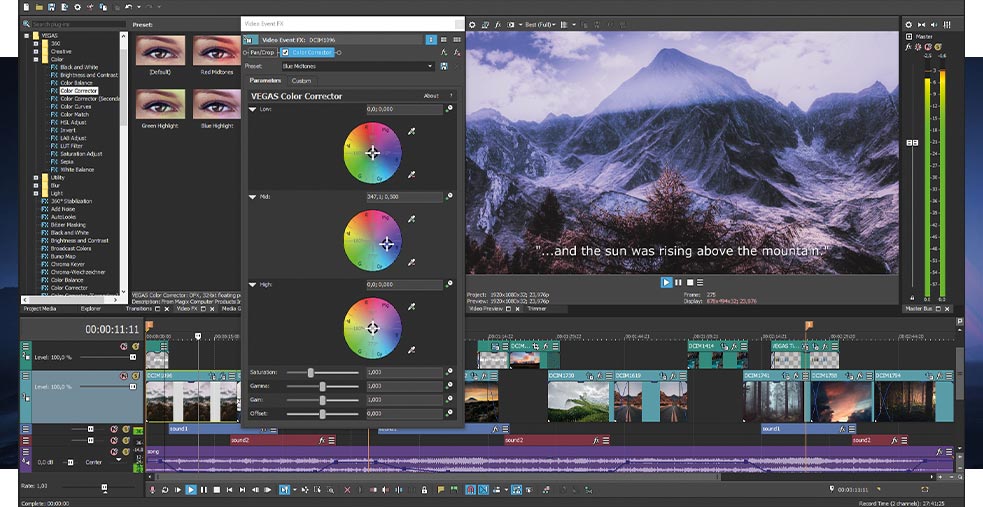Click the fx icon on sound2 clip
This screenshot has height=507, width=983.
coord(321,440)
